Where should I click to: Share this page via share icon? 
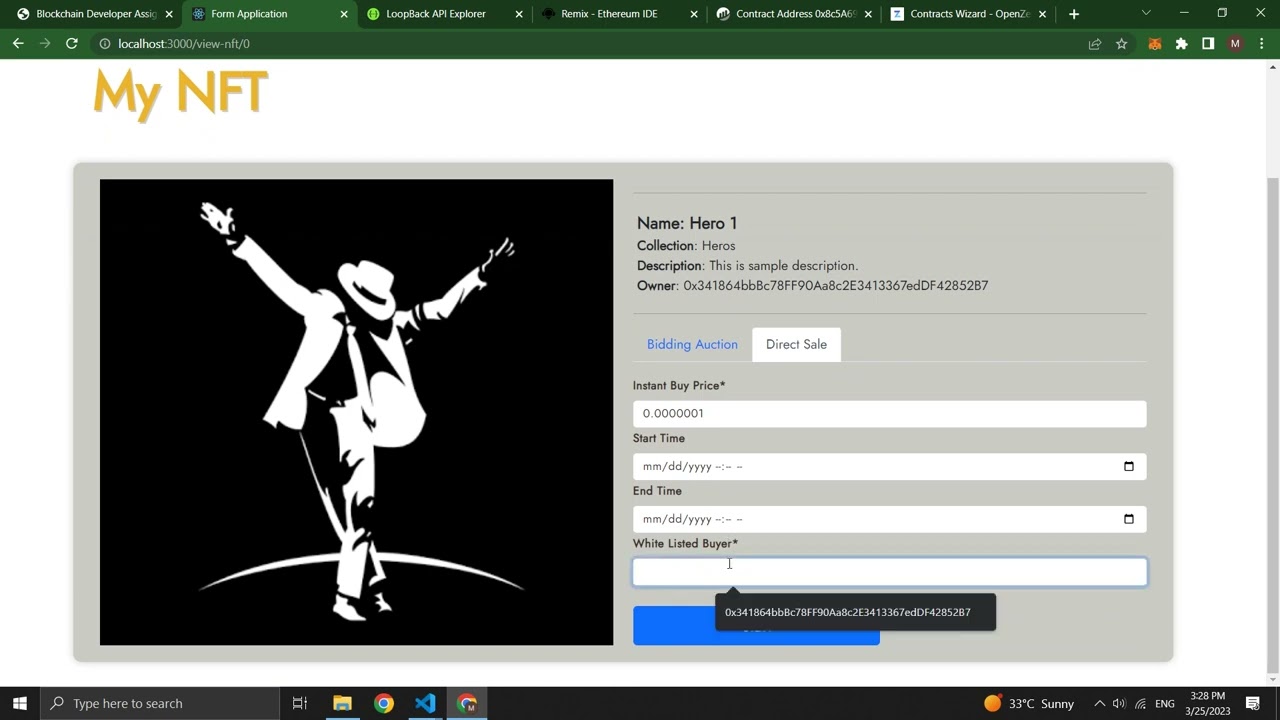click(x=1095, y=44)
